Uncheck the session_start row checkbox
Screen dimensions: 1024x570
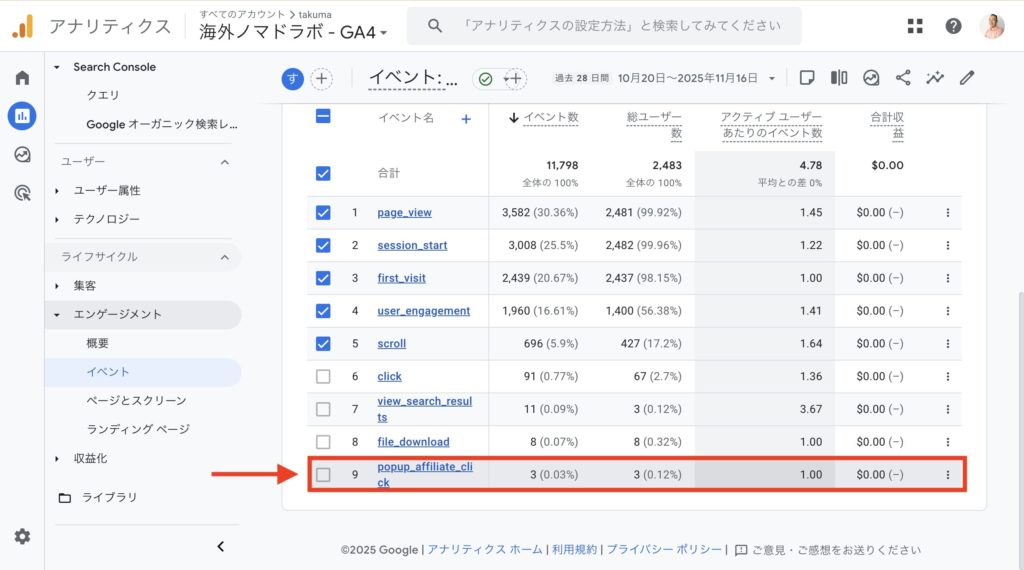pyautogui.click(x=323, y=245)
